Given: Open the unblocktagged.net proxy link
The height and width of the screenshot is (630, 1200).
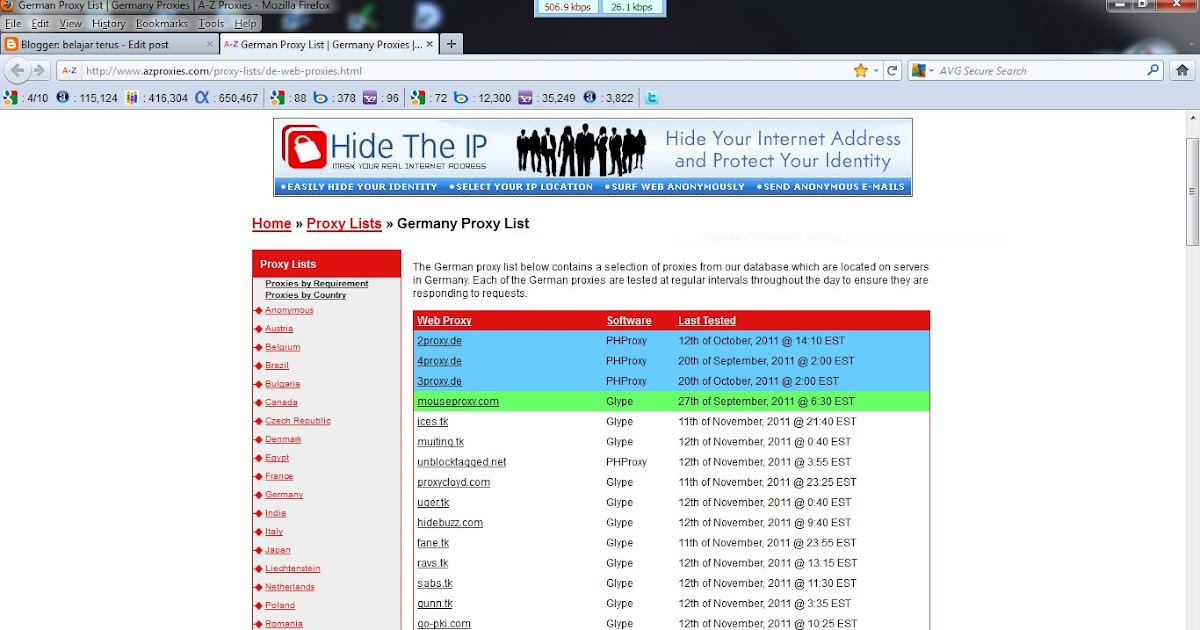Looking at the screenshot, I should [x=462, y=462].
